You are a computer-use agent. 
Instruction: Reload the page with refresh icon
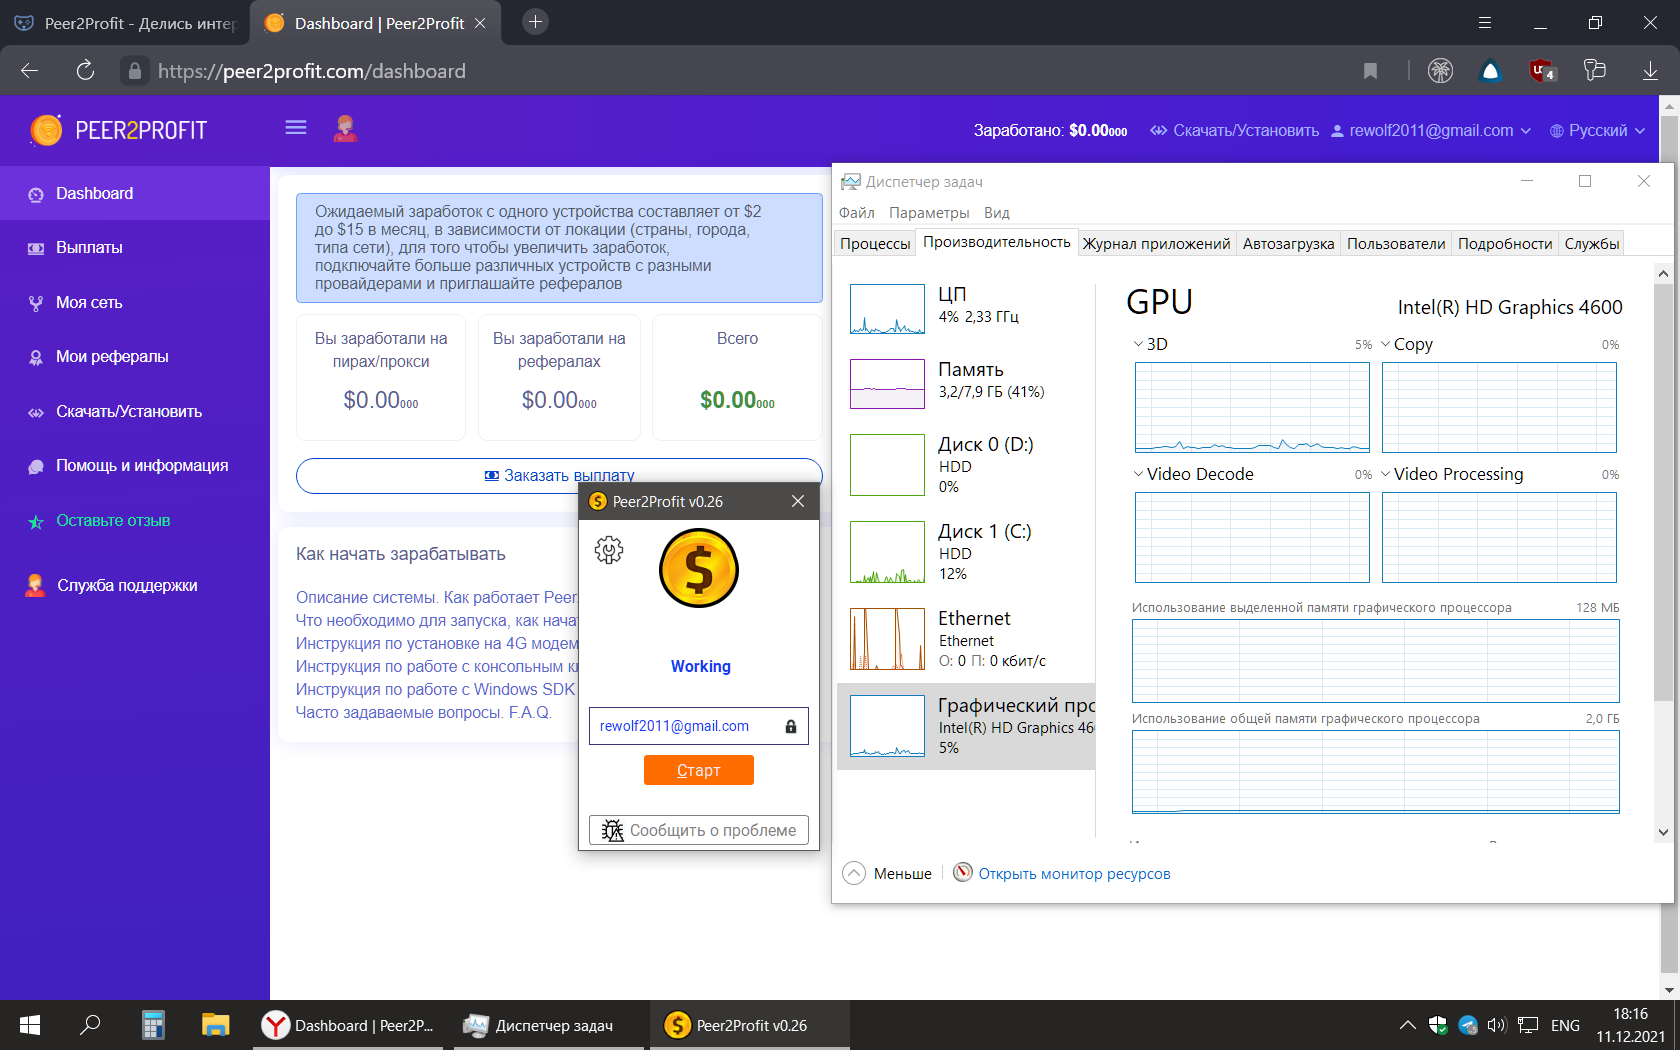pos(85,70)
